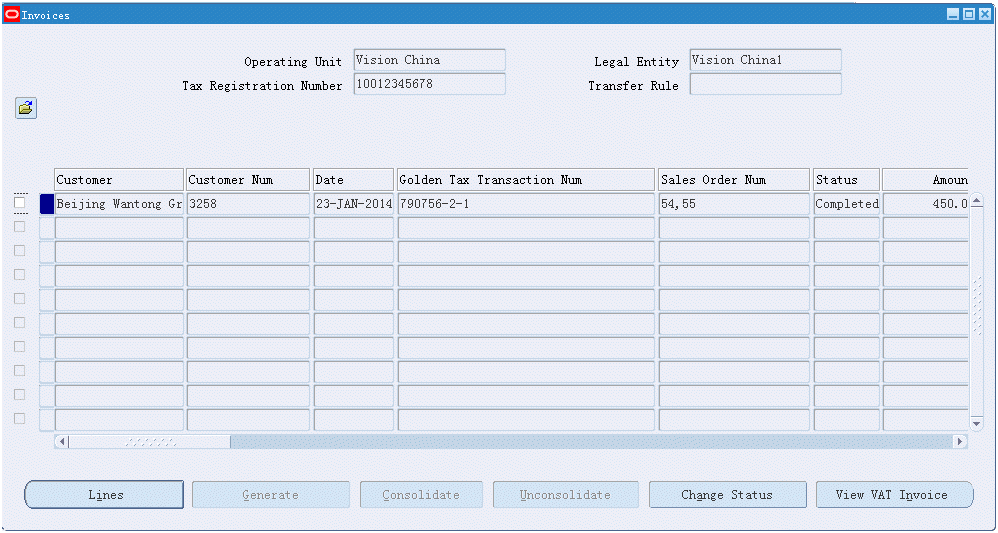Select the customer cell Beijing Wantong Gr
The width and height of the screenshot is (998, 533).
[x=120, y=204]
